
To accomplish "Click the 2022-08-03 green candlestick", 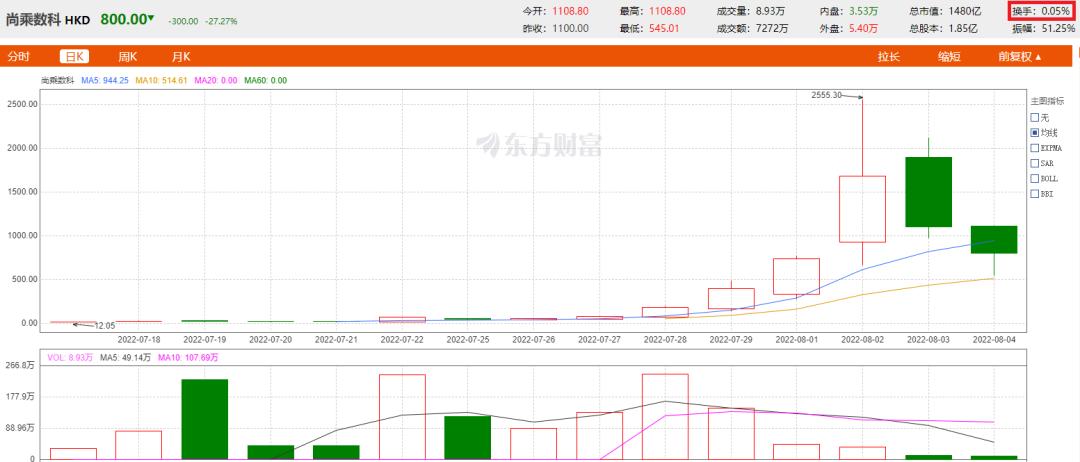I will pyautogui.click(x=928, y=191).
